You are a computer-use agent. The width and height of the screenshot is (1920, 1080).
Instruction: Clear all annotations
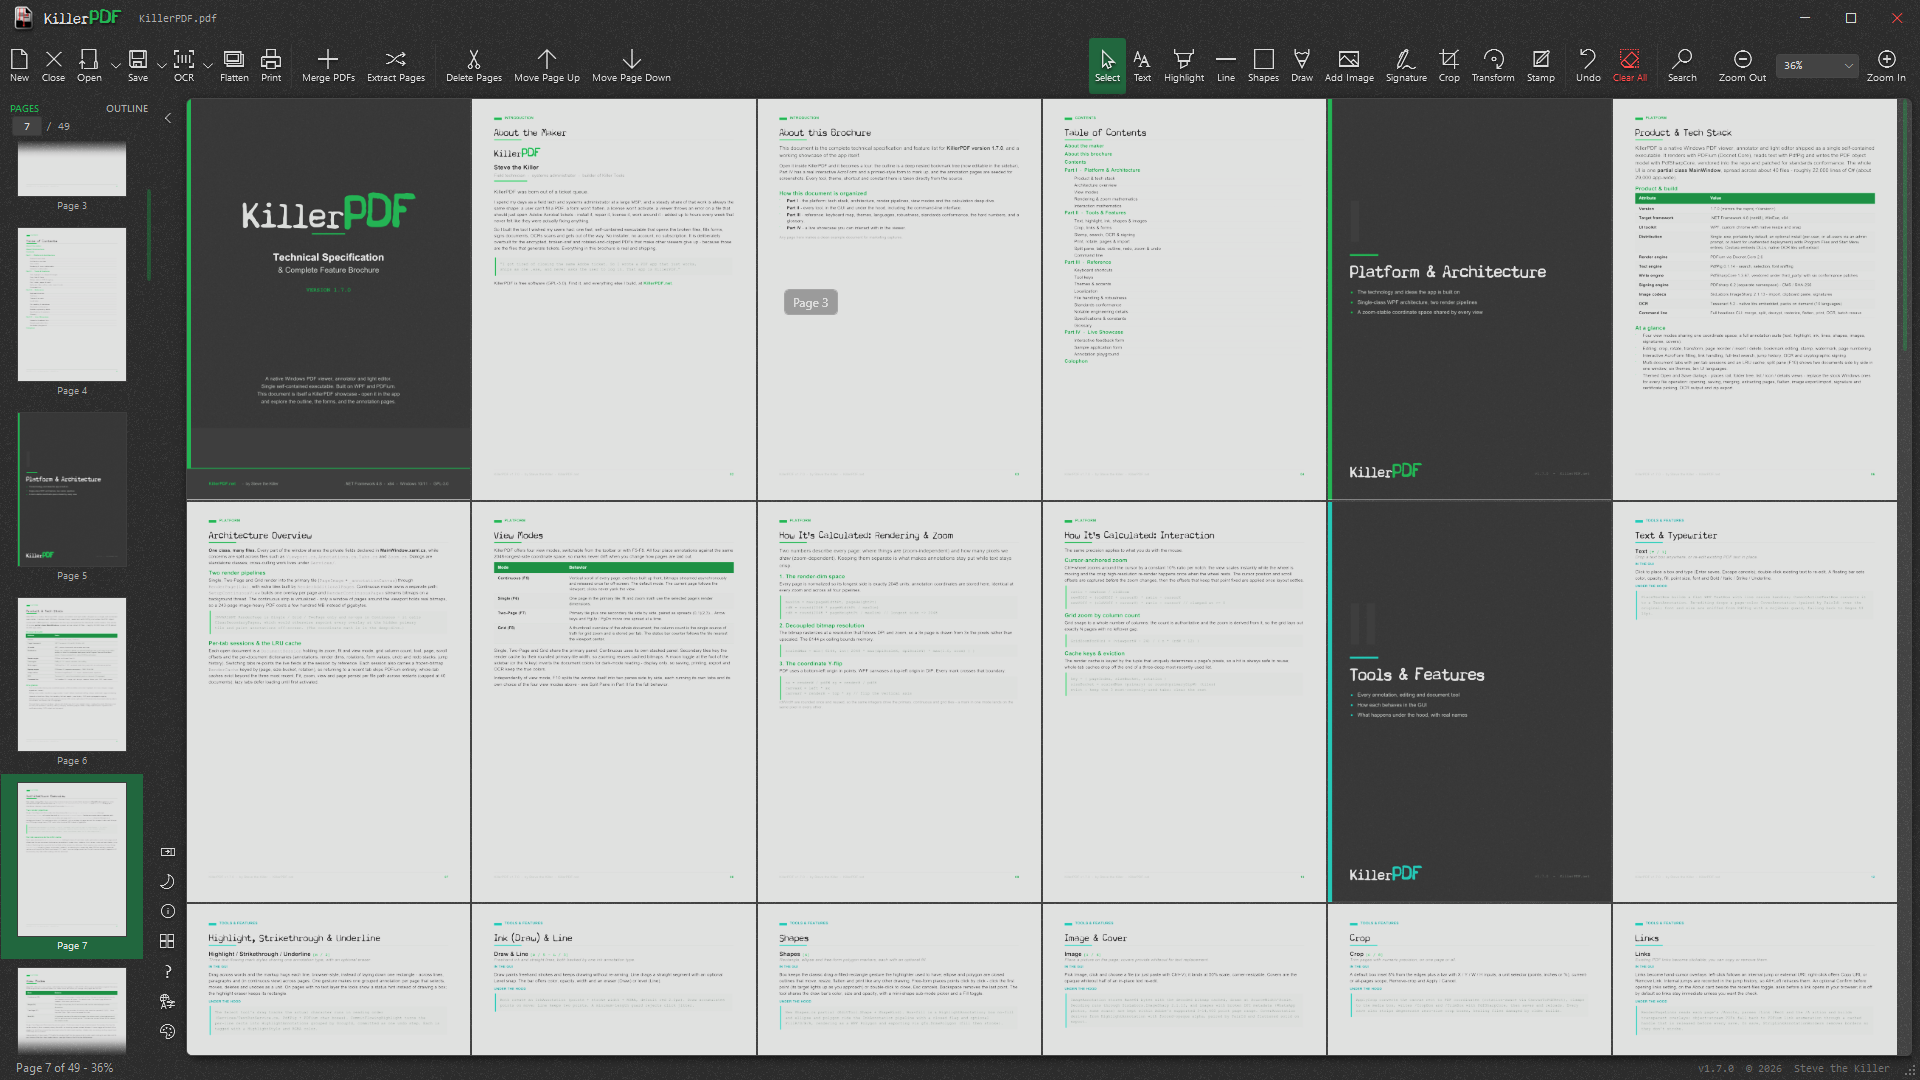(1630, 65)
